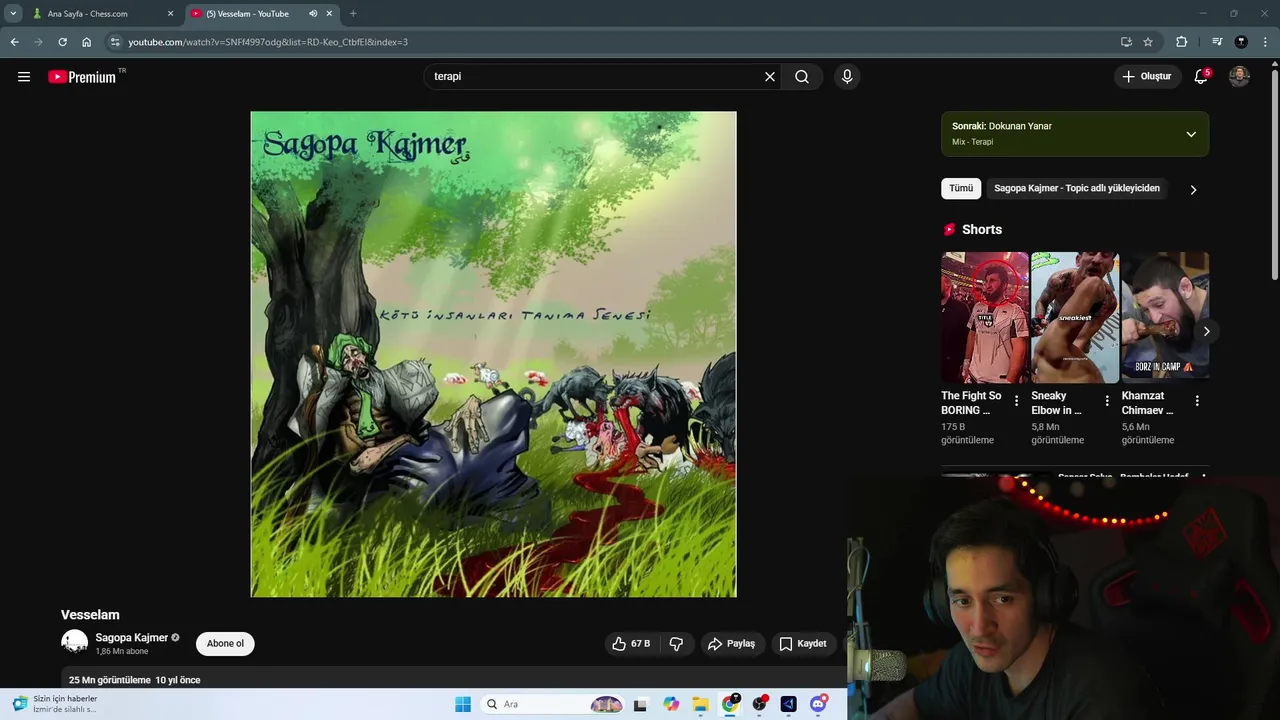Select the Tümü filter chip
This screenshot has height=720, width=1280.
[961, 188]
